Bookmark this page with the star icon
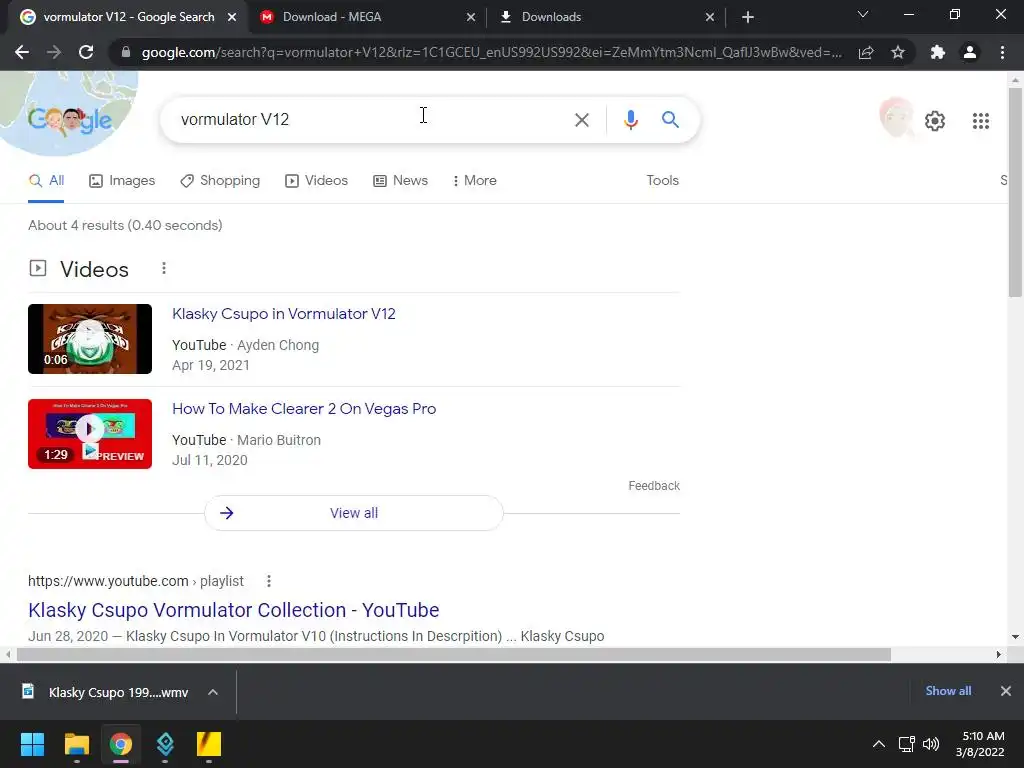The height and width of the screenshot is (768, 1024). [898, 52]
